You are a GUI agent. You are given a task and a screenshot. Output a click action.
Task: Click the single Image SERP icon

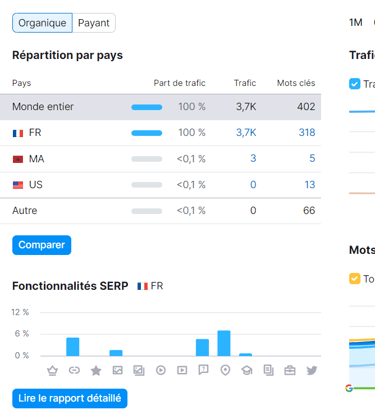(117, 370)
